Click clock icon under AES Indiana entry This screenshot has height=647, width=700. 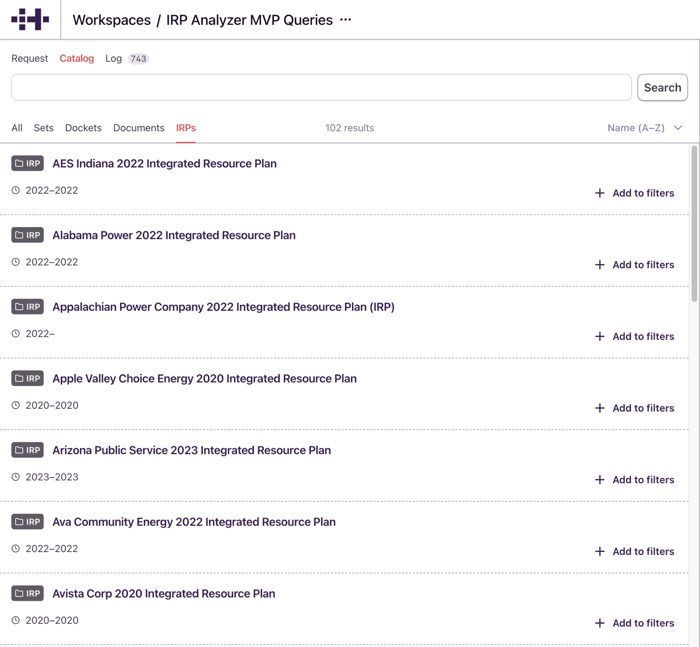16,190
